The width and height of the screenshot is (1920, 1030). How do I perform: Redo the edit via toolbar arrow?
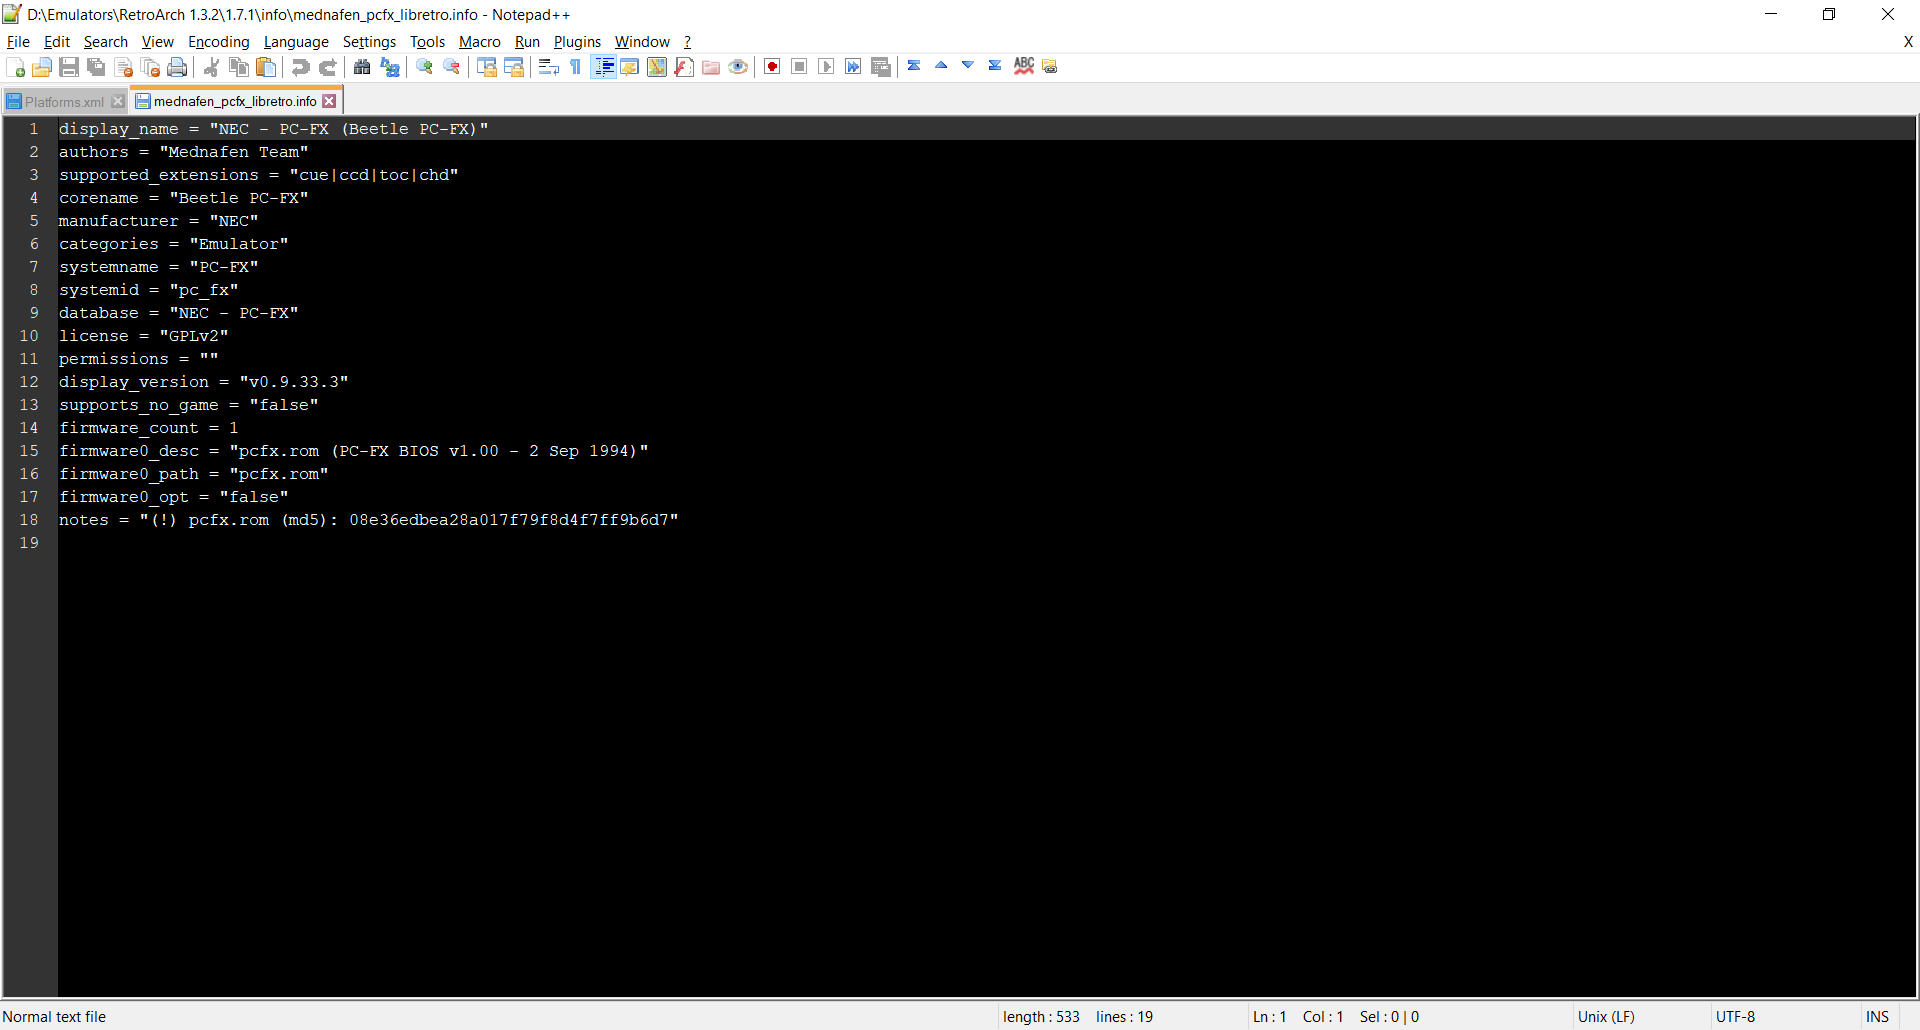pos(327,67)
